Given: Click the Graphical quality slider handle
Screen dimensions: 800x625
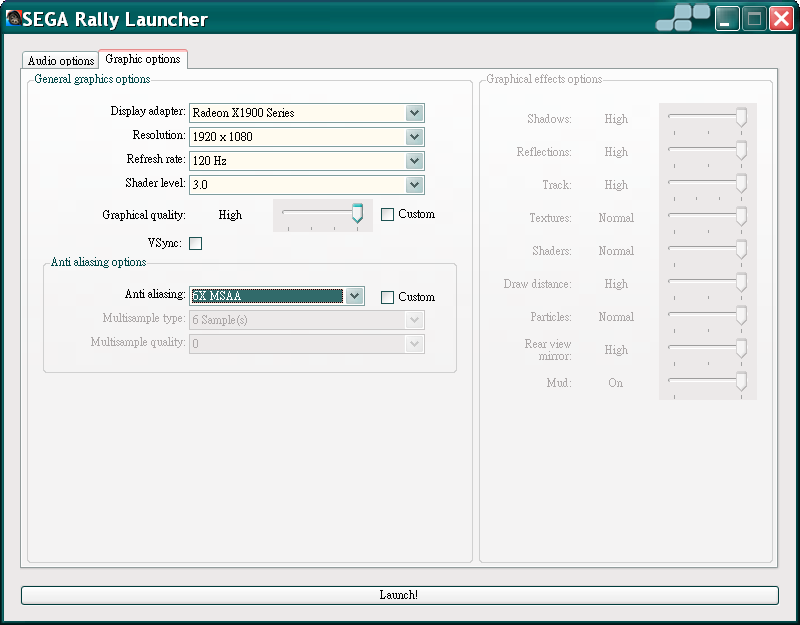Looking at the screenshot, I should point(357,213).
